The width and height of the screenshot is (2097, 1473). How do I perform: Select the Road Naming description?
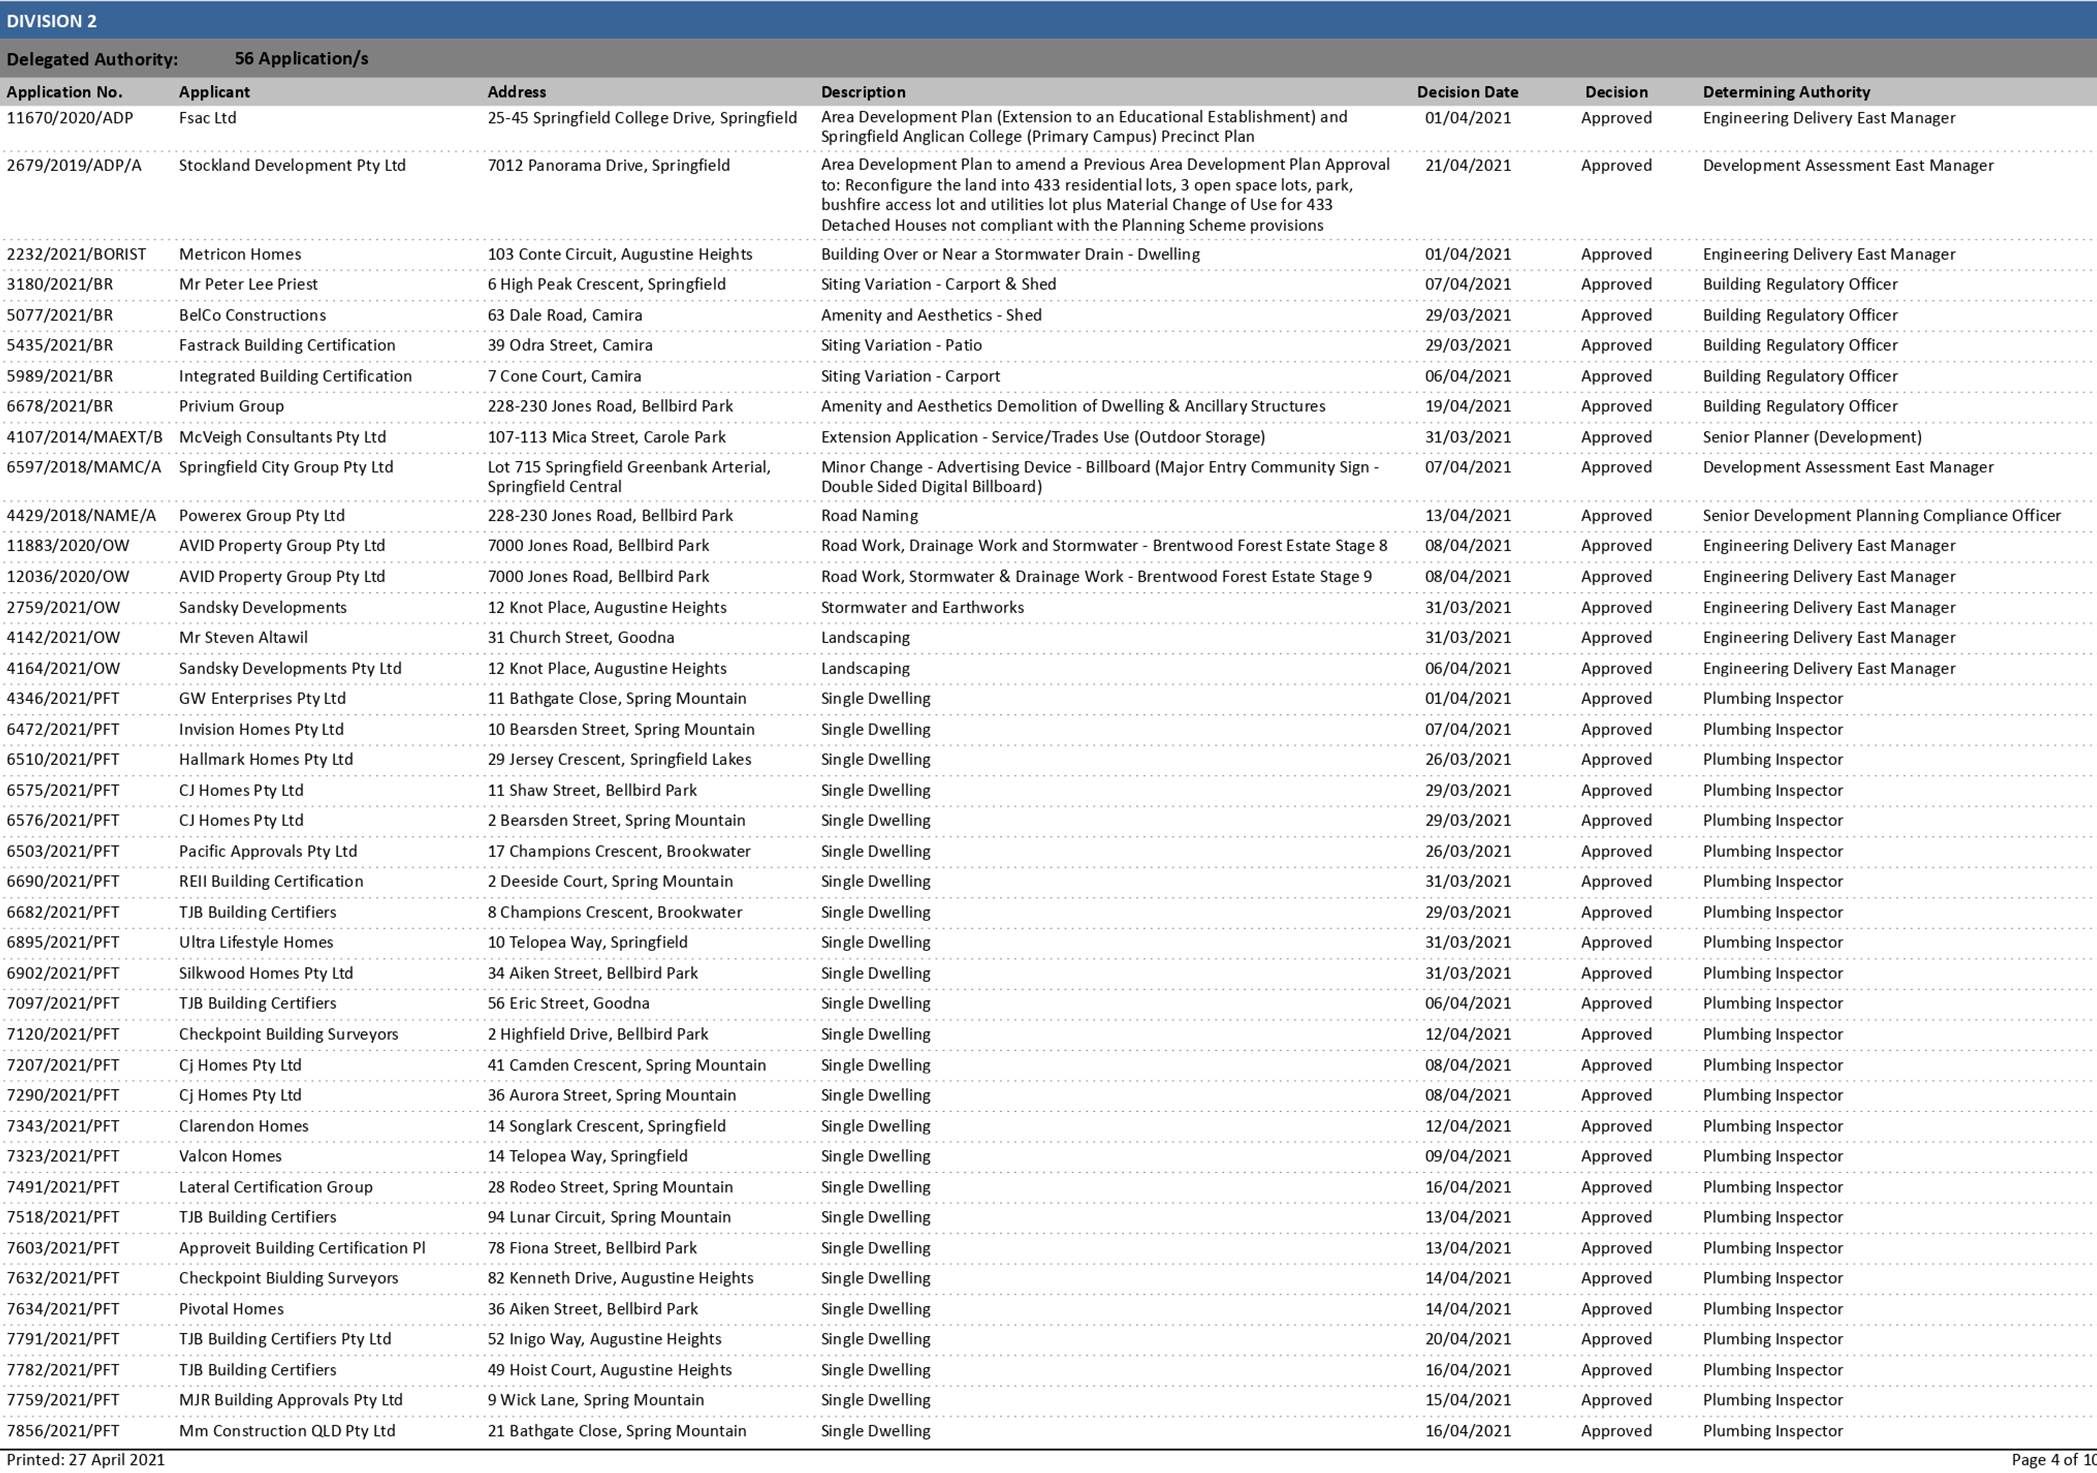[x=868, y=516]
